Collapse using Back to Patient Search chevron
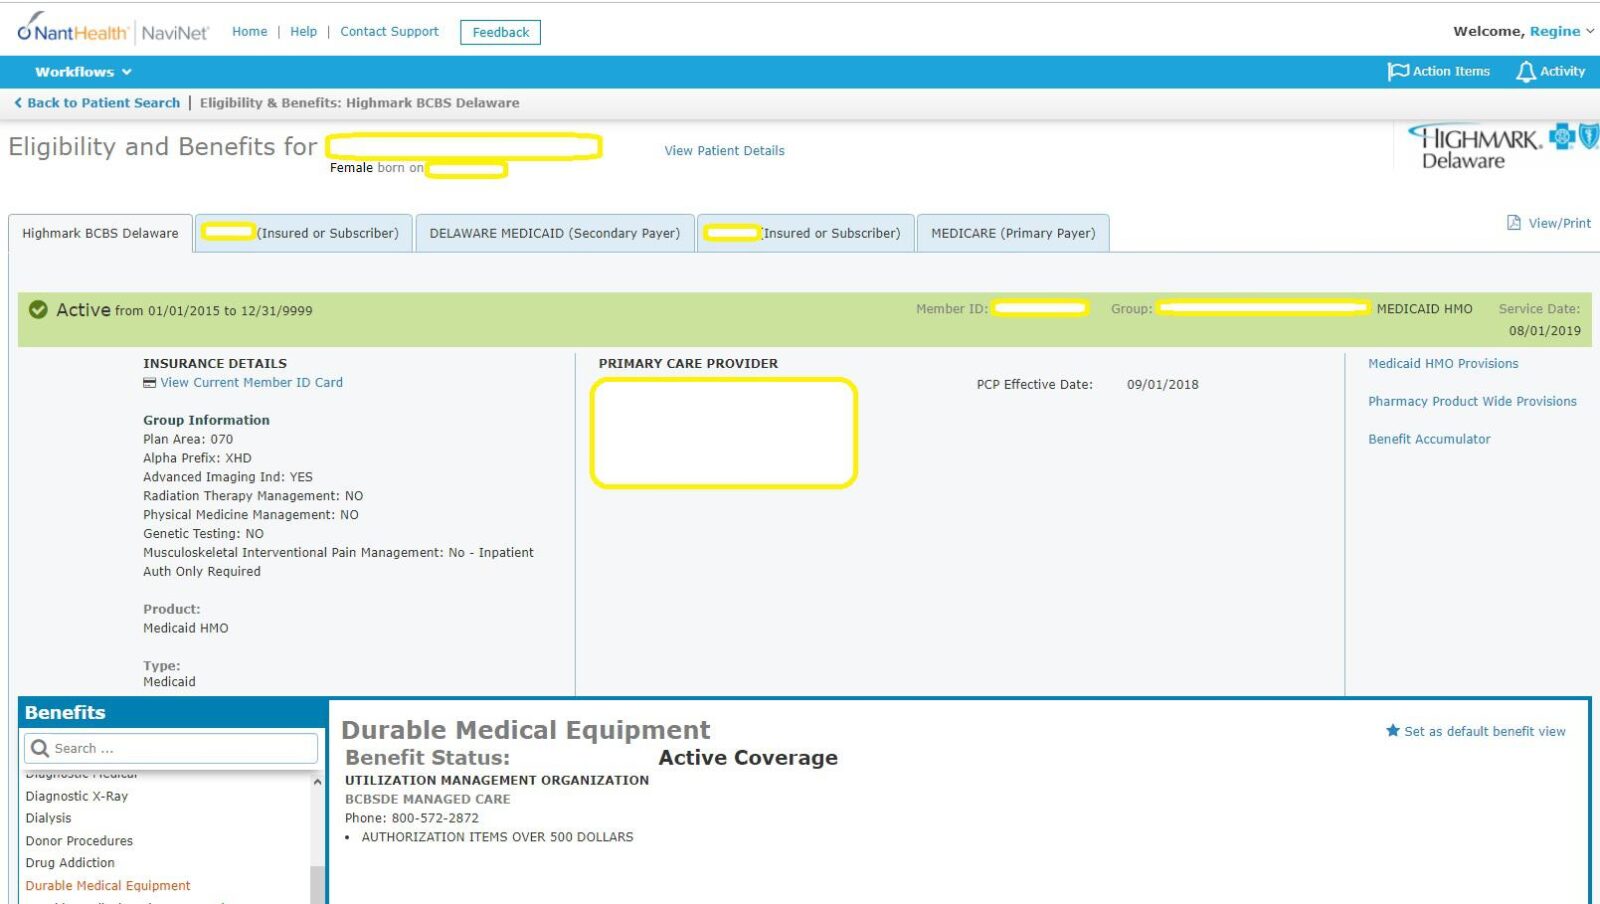Screen dimensions: 1600x904 [x=17, y=102]
